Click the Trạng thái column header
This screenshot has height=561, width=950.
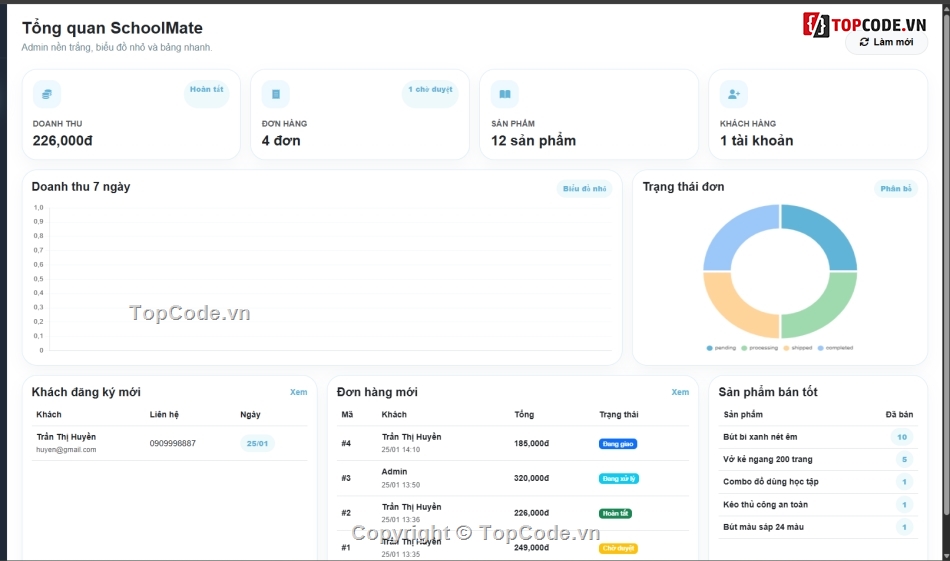pos(619,414)
